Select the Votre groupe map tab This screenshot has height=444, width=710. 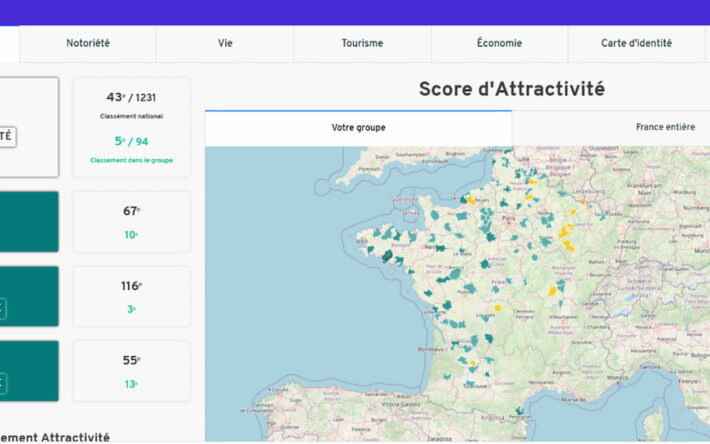(x=358, y=128)
